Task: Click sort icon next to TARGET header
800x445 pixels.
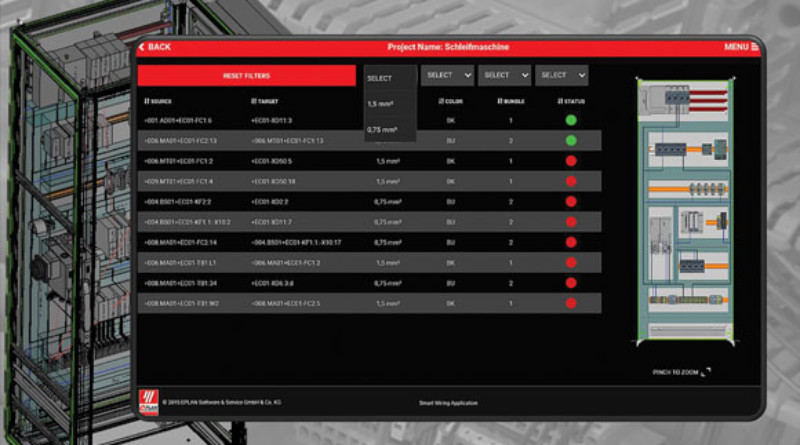Action: coord(254,101)
